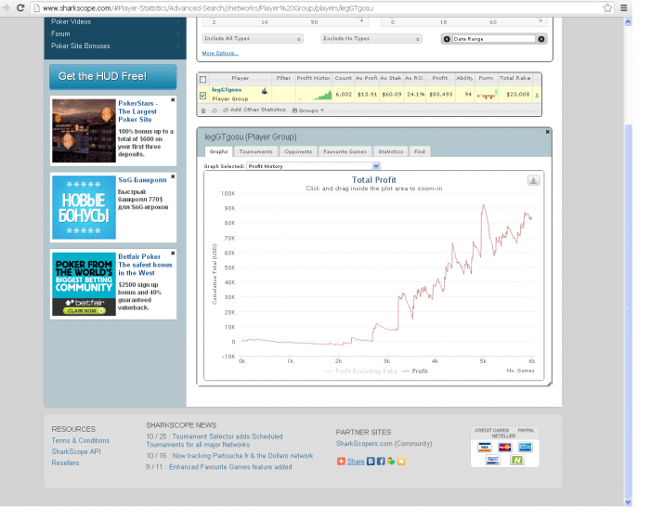The image size is (650, 520).
Task: Click the scrollbar down arrow
Action: tap(628, 502)
